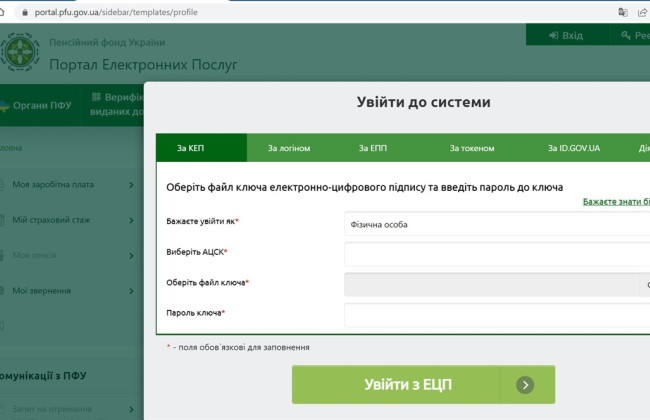Click the Портал Електронних Послуг title
Screen dimensions: 650x420
click(143, 65)
